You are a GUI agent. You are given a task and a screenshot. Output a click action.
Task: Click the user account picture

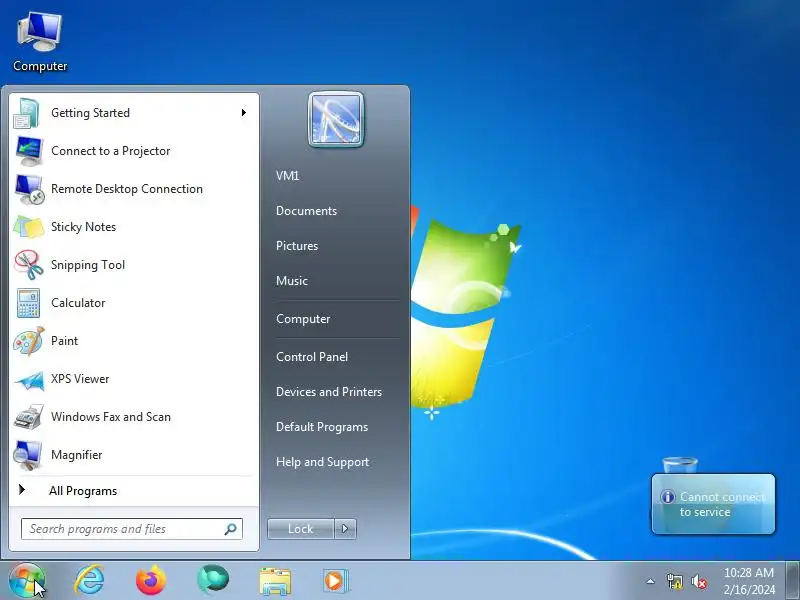pyautogui.click(x=336, y=119)
